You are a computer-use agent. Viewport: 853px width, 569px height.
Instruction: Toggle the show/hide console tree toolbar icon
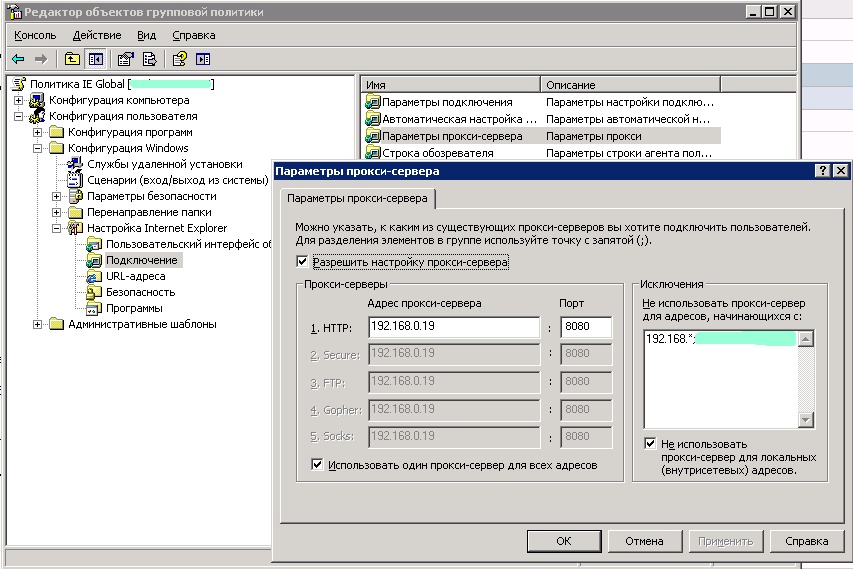point(96,59)
